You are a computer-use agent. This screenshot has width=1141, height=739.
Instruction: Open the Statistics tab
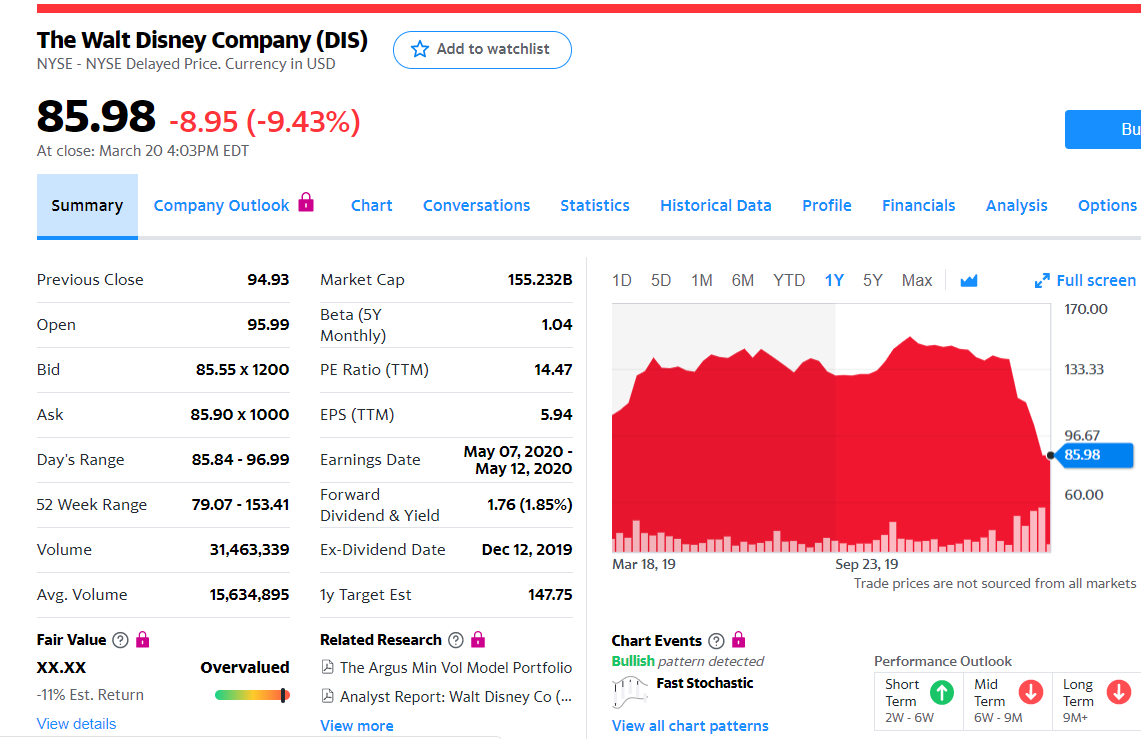(x=595, y=206)
